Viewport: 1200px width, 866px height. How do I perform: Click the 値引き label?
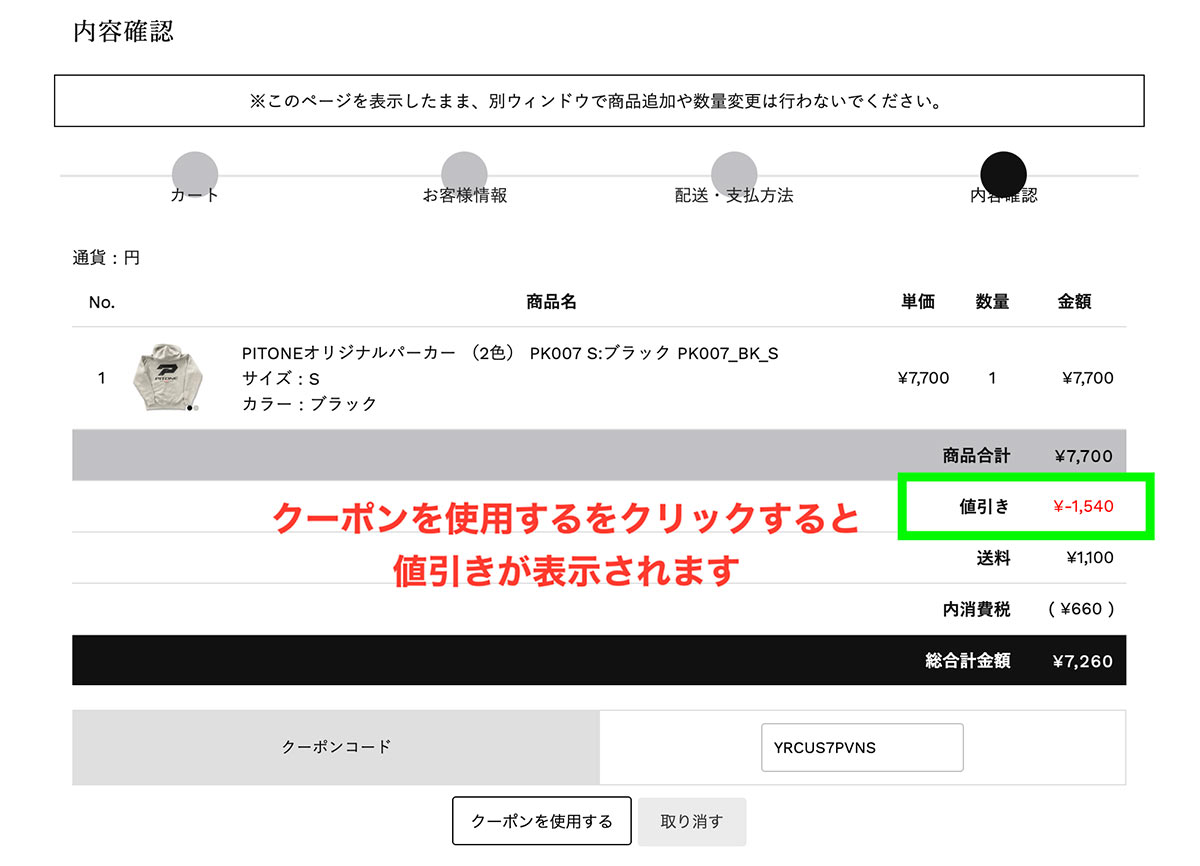pyautogui.click(x=984, y=507)
